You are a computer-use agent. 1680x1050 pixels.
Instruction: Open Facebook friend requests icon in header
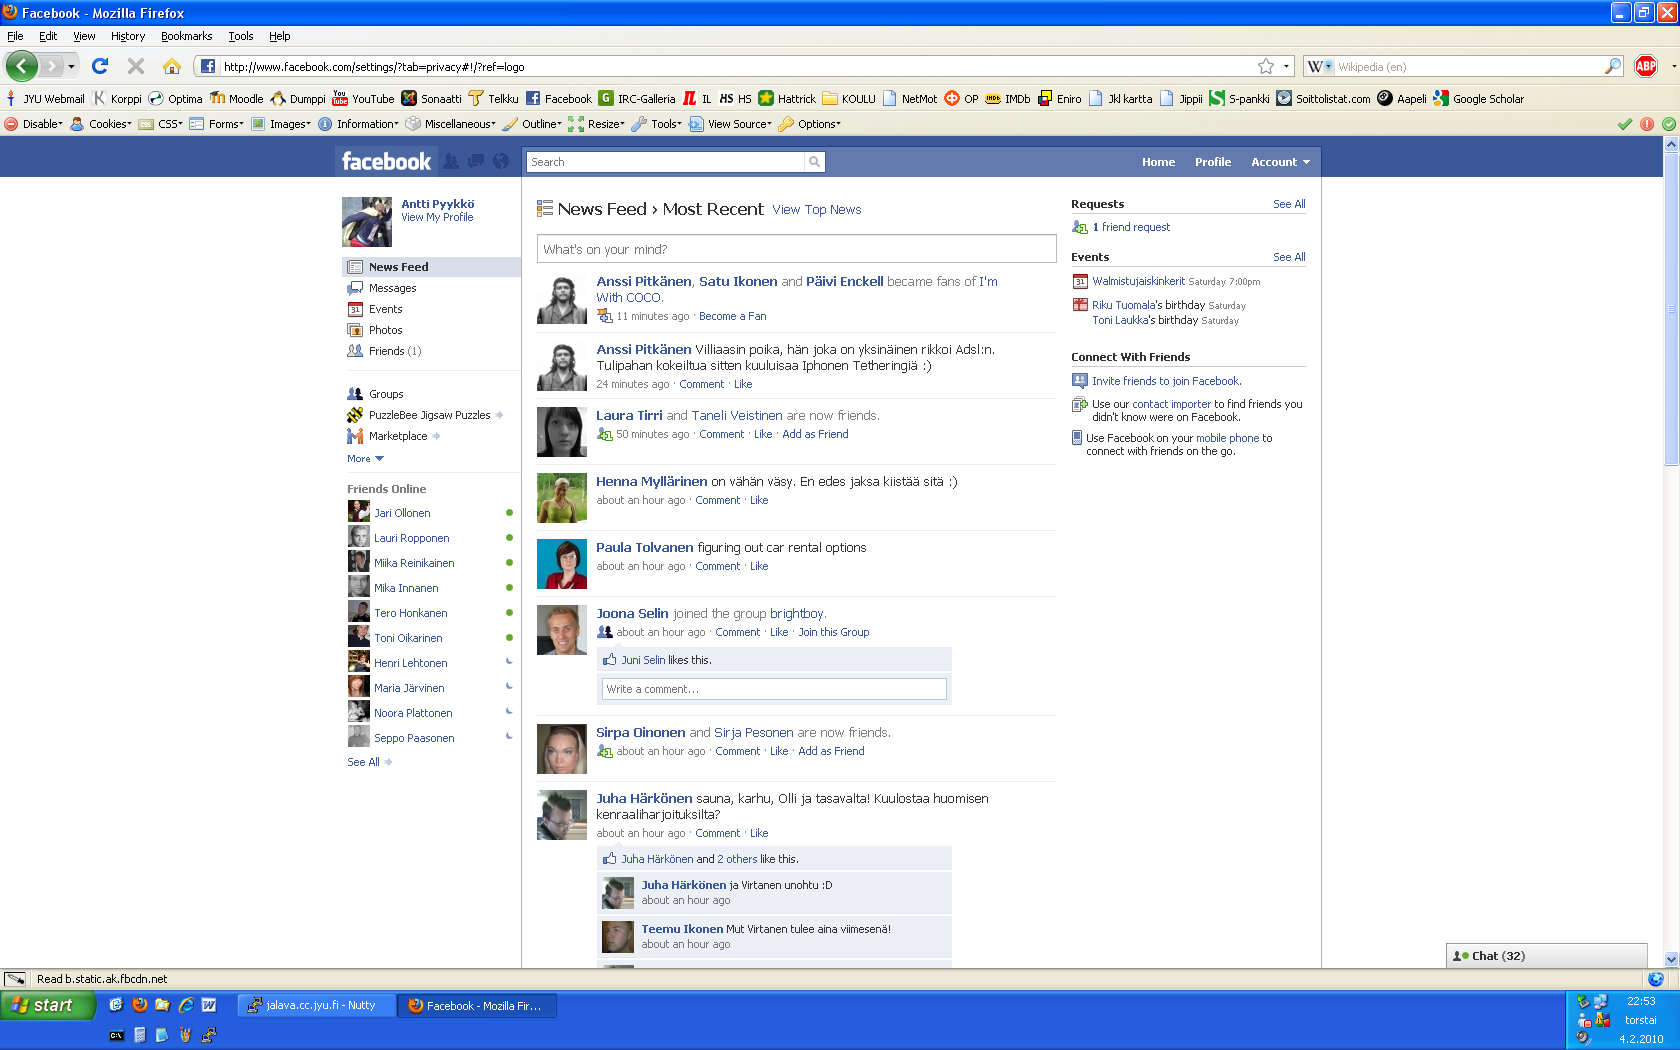coord(452,161)
